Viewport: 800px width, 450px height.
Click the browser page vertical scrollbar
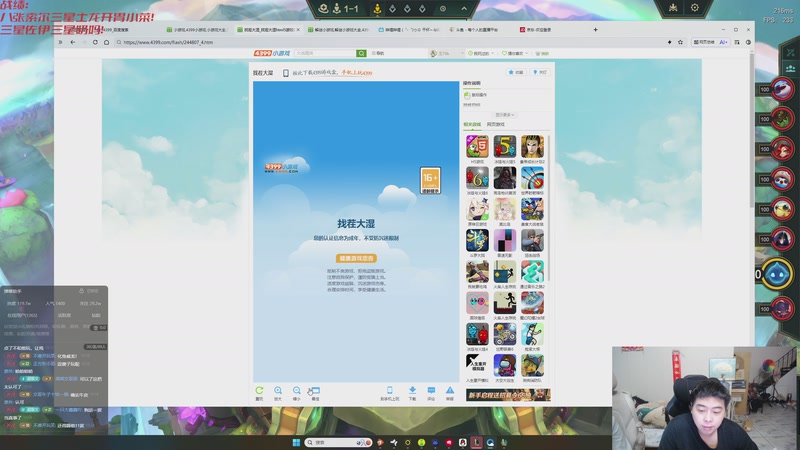click(x=752, y=130)
